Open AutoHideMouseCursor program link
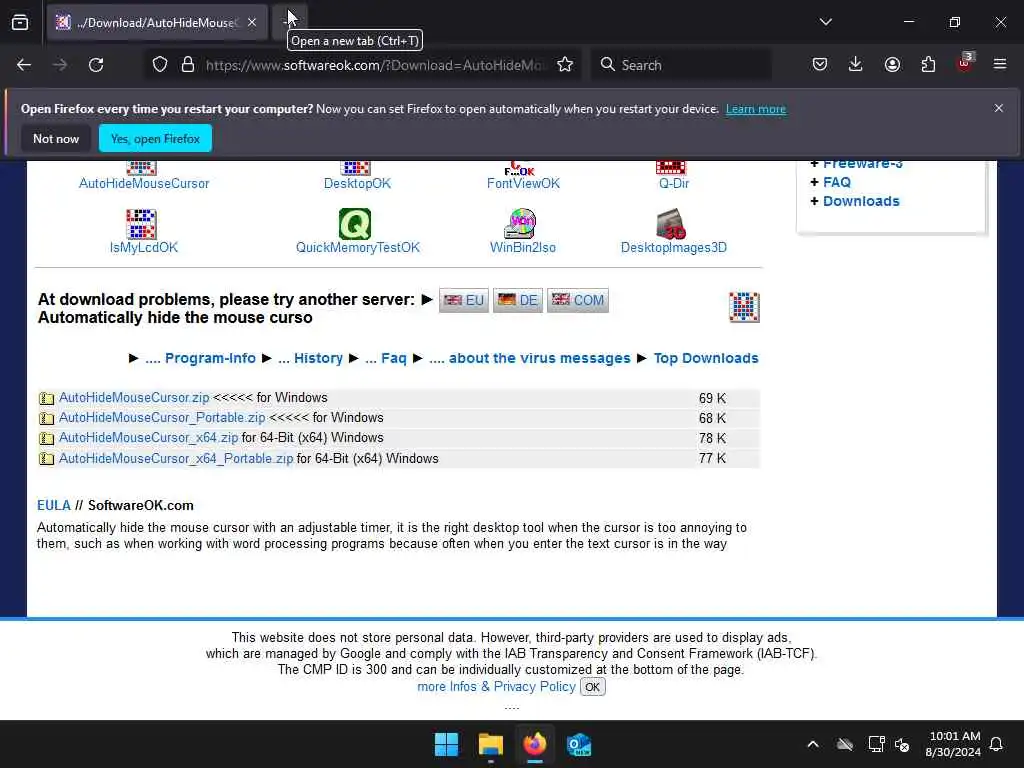The height and width of the screenshot is (768, 1024). click(144, 184)
